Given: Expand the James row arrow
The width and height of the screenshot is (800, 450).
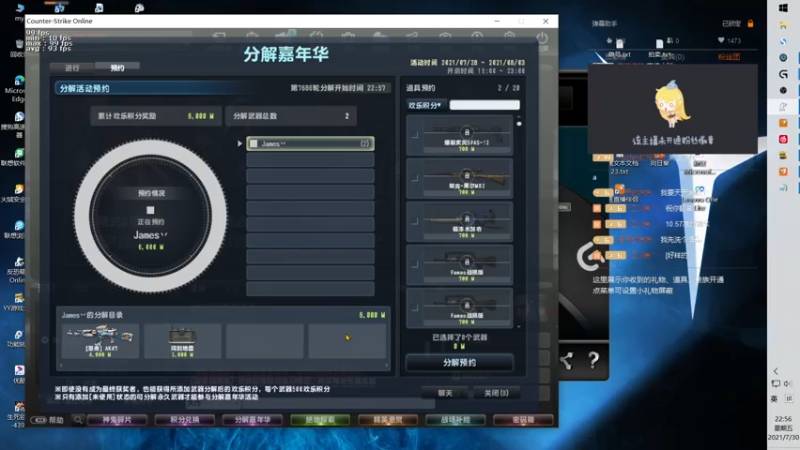Looking at the screenshot, I should point(240,144).
